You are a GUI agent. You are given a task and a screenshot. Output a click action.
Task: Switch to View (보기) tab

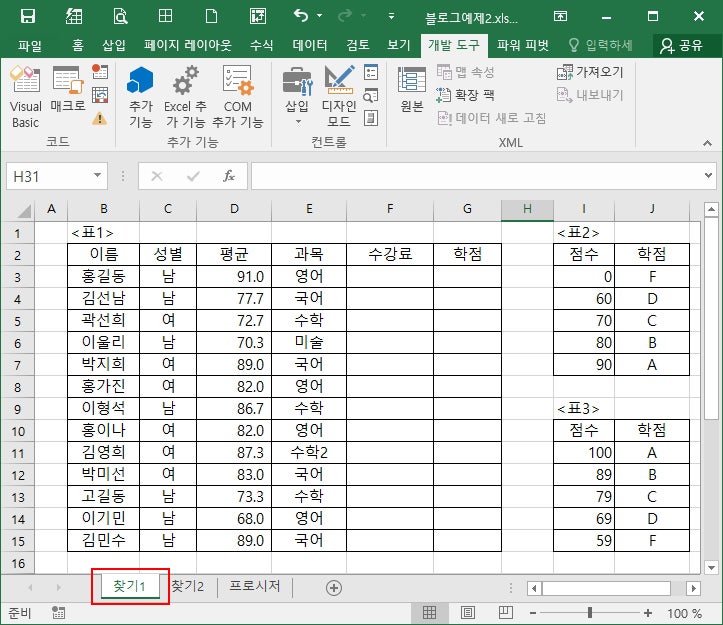pos(399,45)
